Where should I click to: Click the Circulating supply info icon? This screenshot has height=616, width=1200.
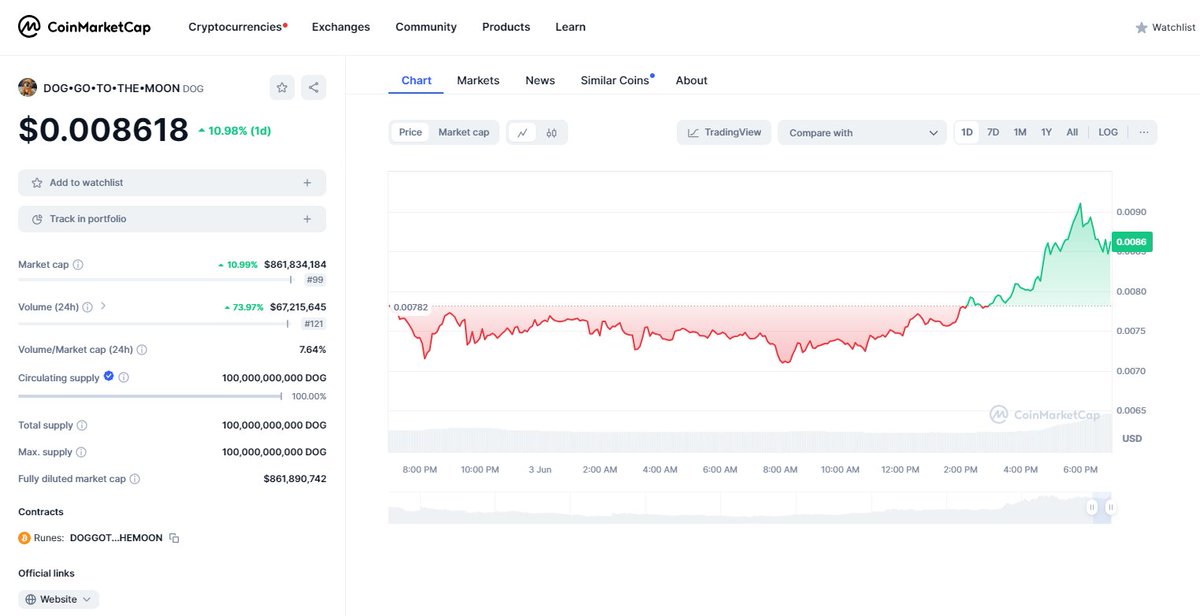[124, 378]
